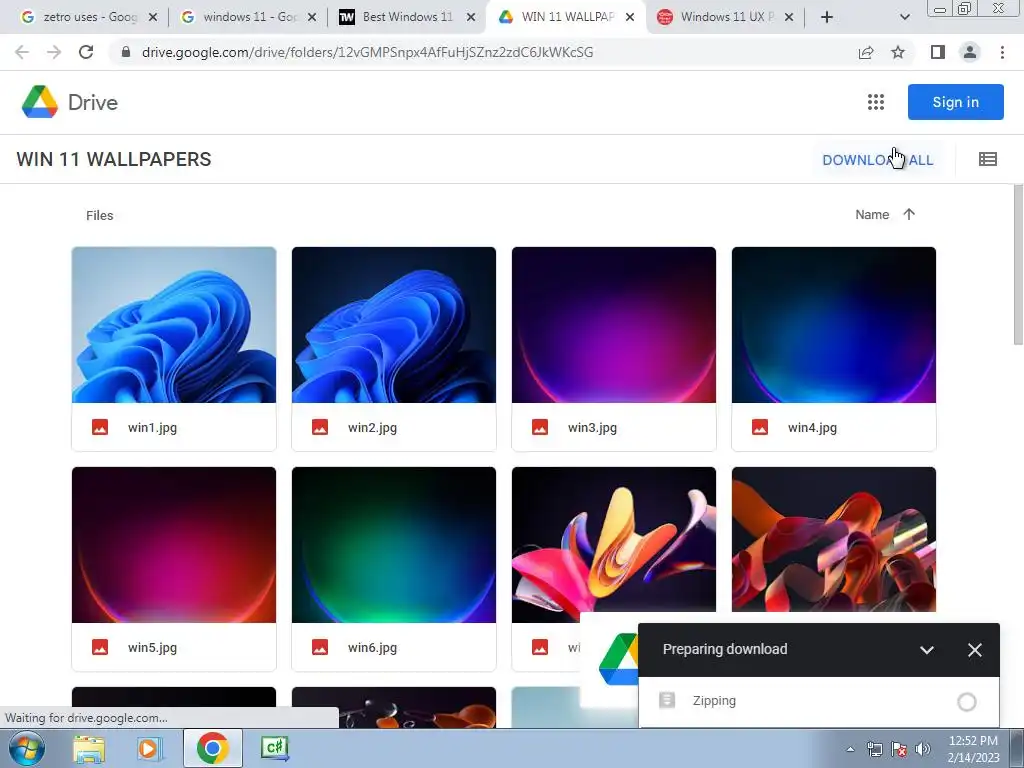Click the win2.jpg file name

pyautogui.click(x=372, y=428)
